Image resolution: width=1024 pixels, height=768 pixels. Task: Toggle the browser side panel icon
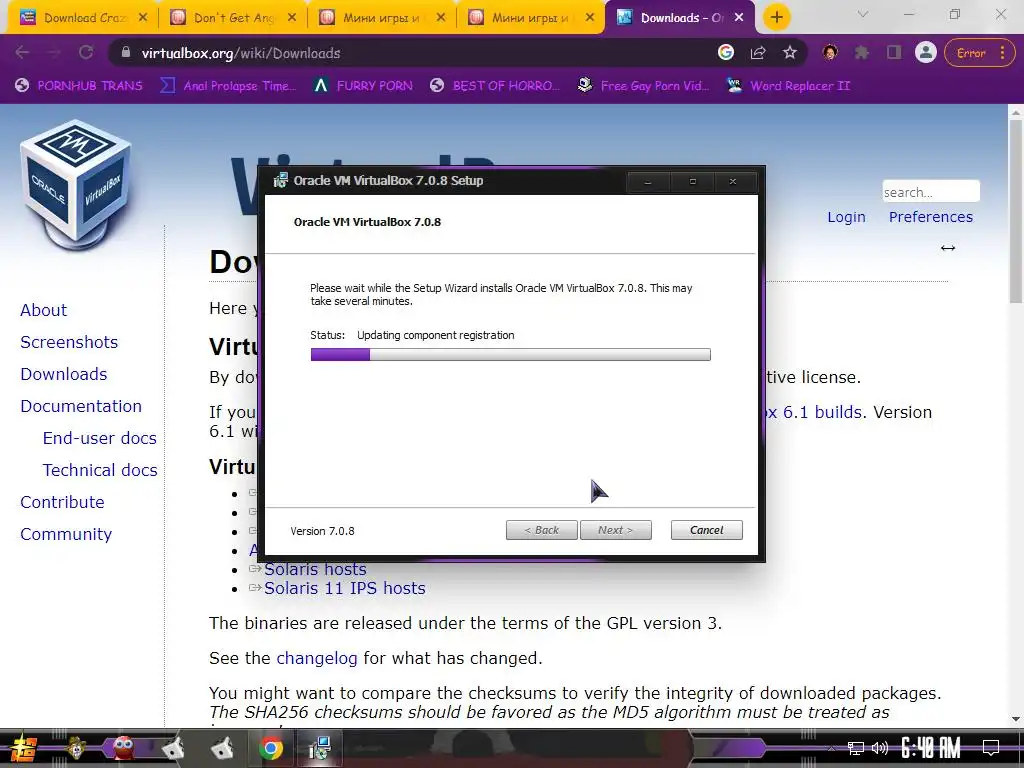click(893, 52)
